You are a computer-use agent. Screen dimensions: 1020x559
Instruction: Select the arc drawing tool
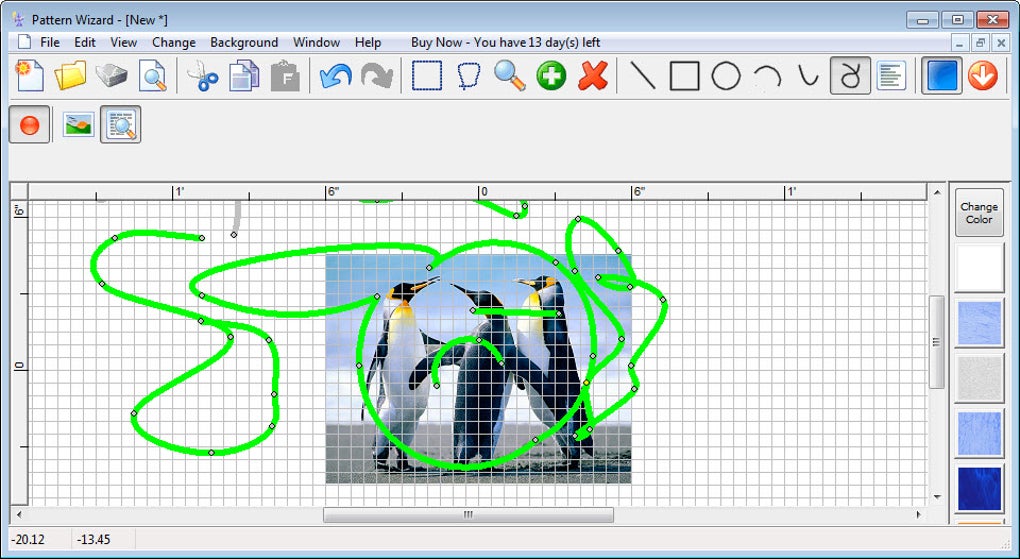[x=768, y=75]
